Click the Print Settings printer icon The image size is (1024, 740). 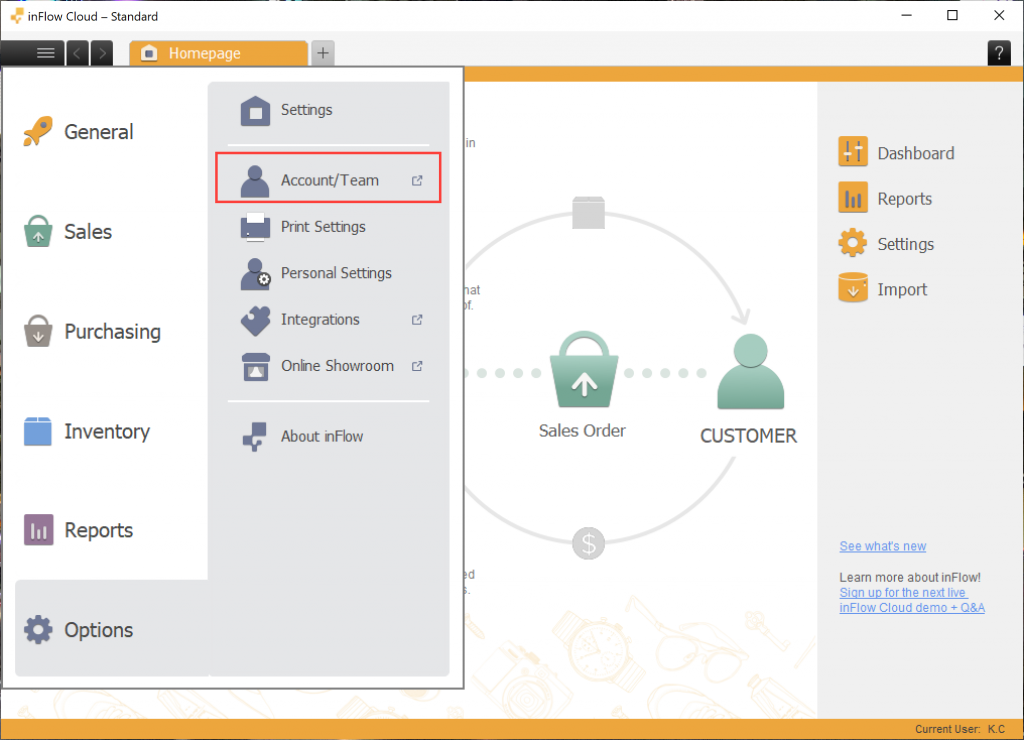[x=255, y=227]
